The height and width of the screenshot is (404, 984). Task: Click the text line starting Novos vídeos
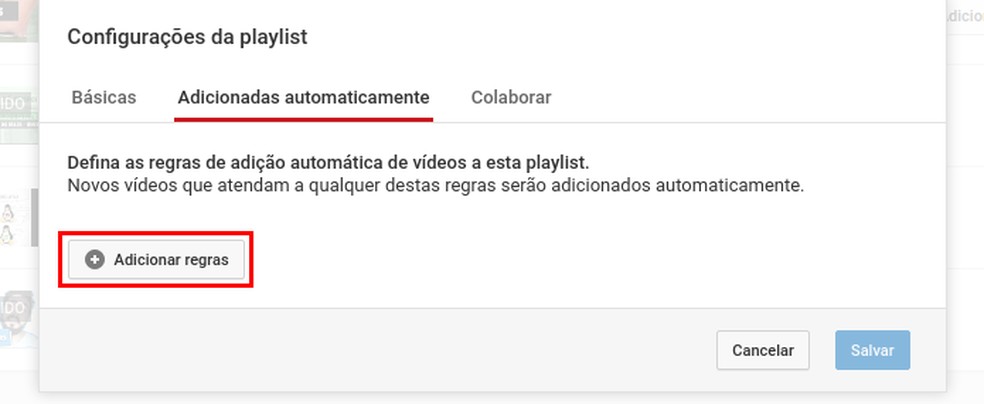[x=436, y=186]
